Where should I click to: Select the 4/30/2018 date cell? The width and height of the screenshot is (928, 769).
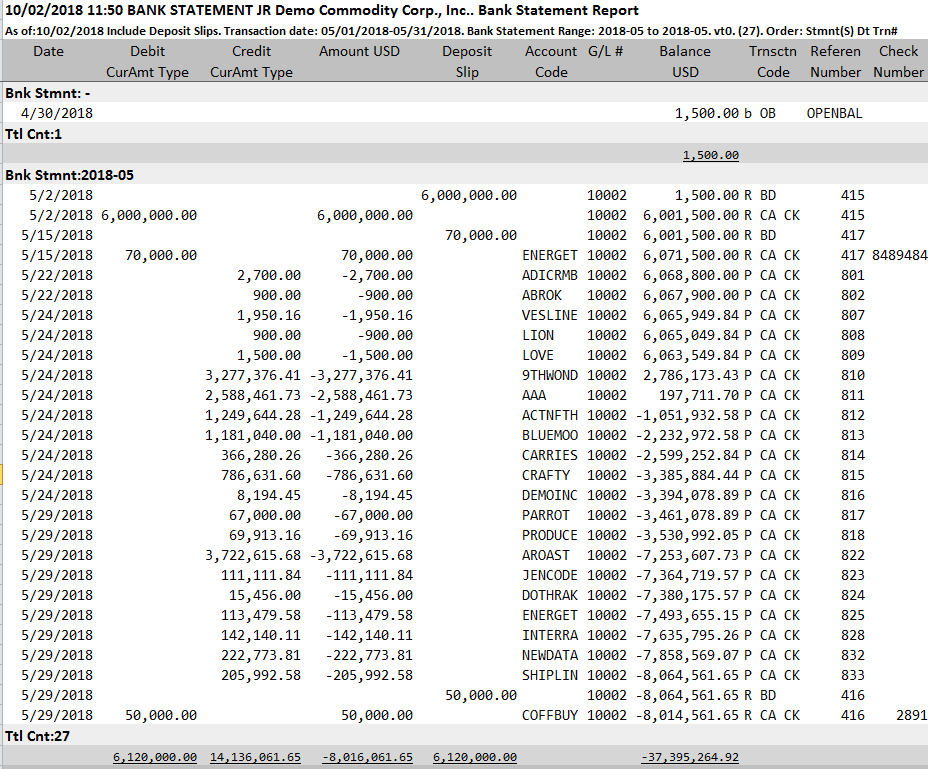coord(57,113)
